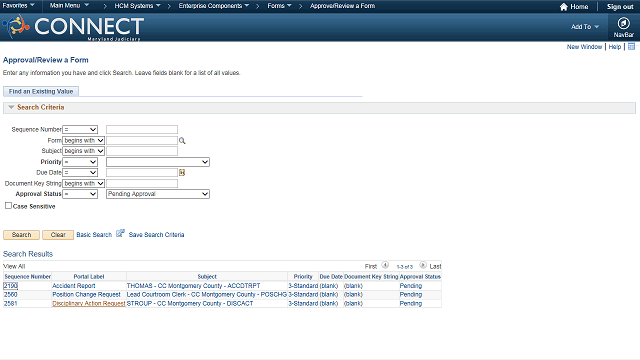Open the Position Change Request link
Viewport: 640px width, 360px height.
(x=86, y=294)
